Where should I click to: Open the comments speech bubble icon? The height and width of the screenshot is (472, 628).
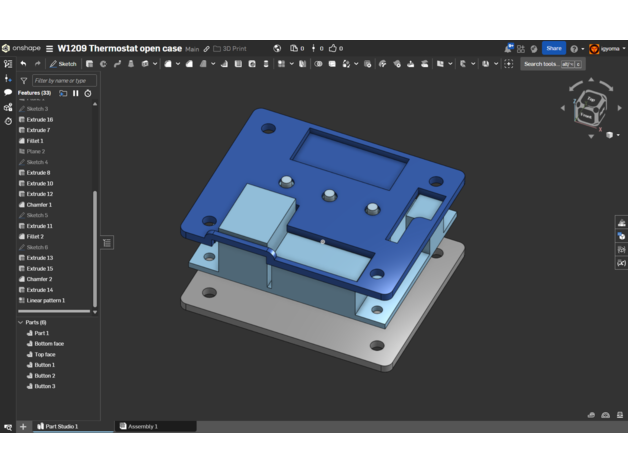[x=8, y=92]
